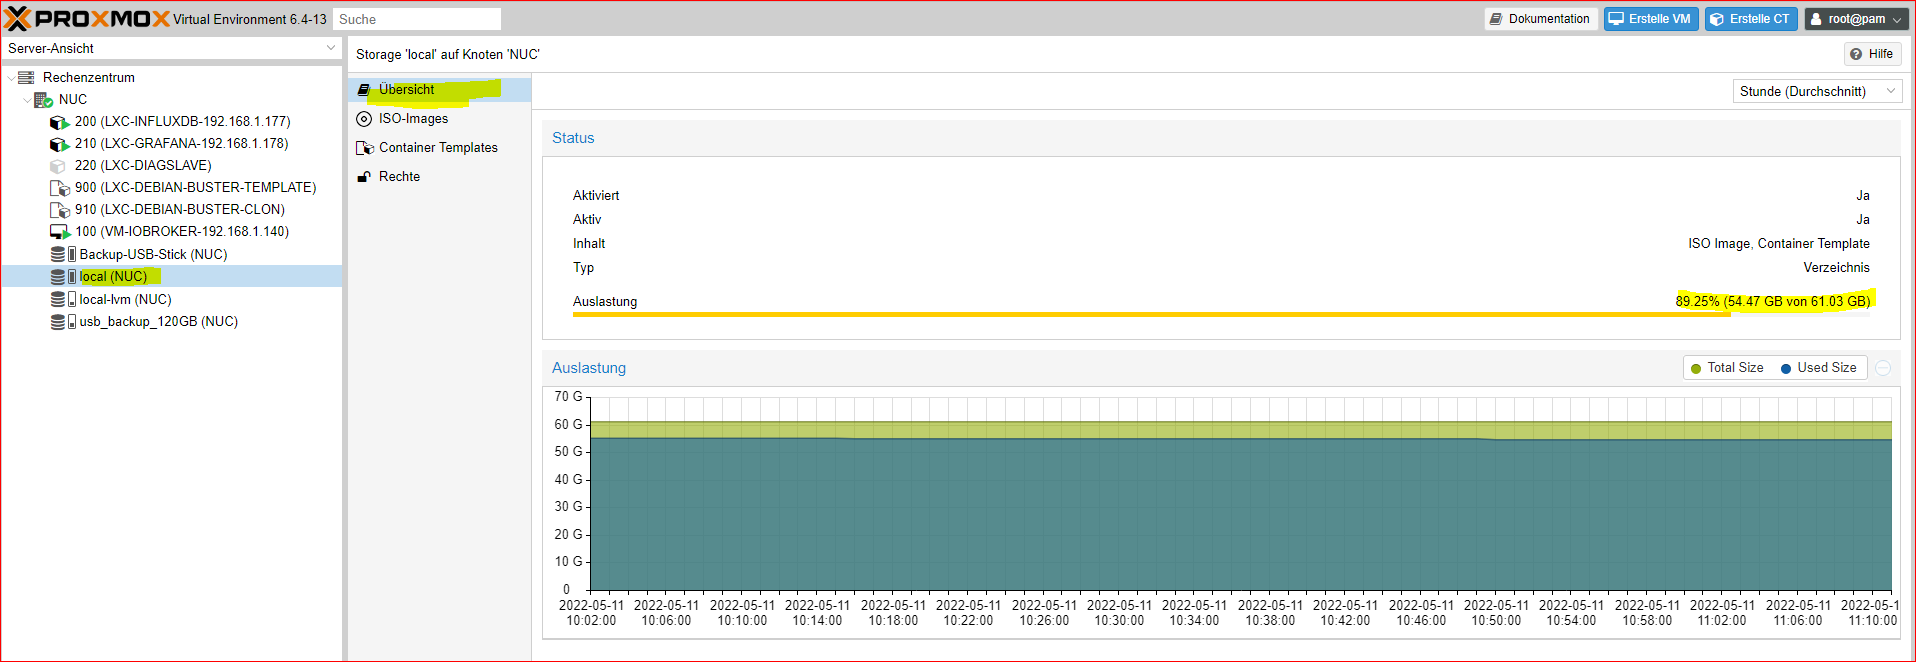This screenshot has width=1916, height=662.
Task: Click the Erstelle VM button
Action: (1651, 19)
